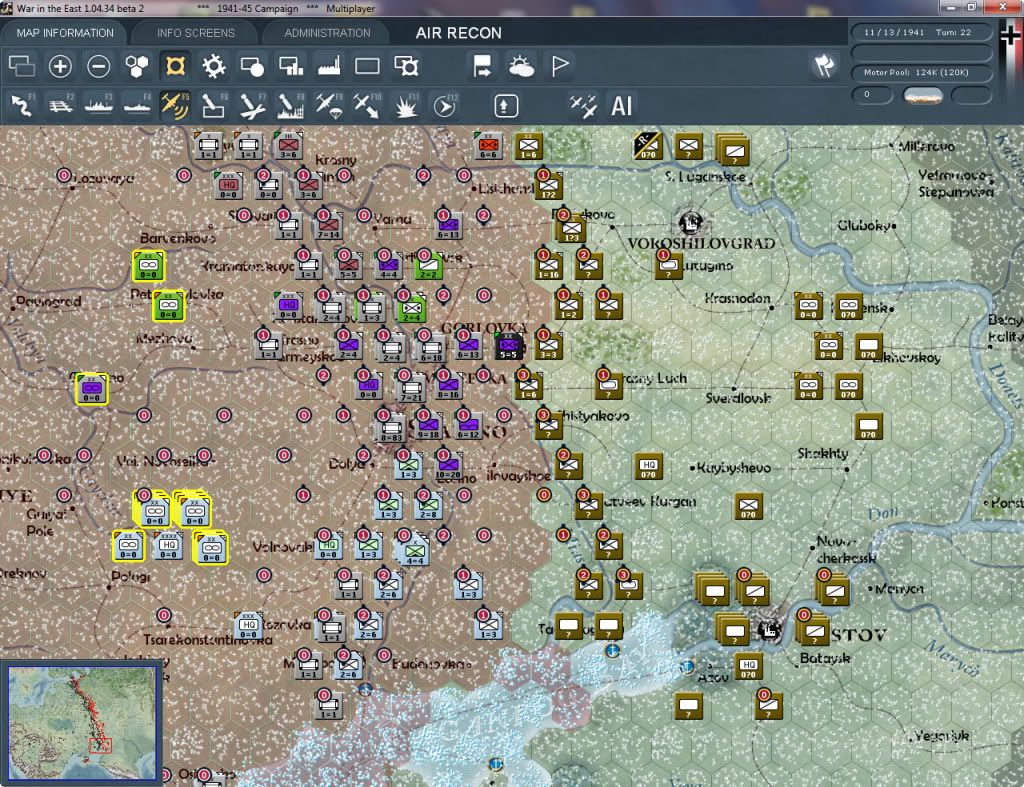1024x787 pixels.
Task: Select the dark 5=5 unit near Gorlovka
Action: (x=508, y=346)
